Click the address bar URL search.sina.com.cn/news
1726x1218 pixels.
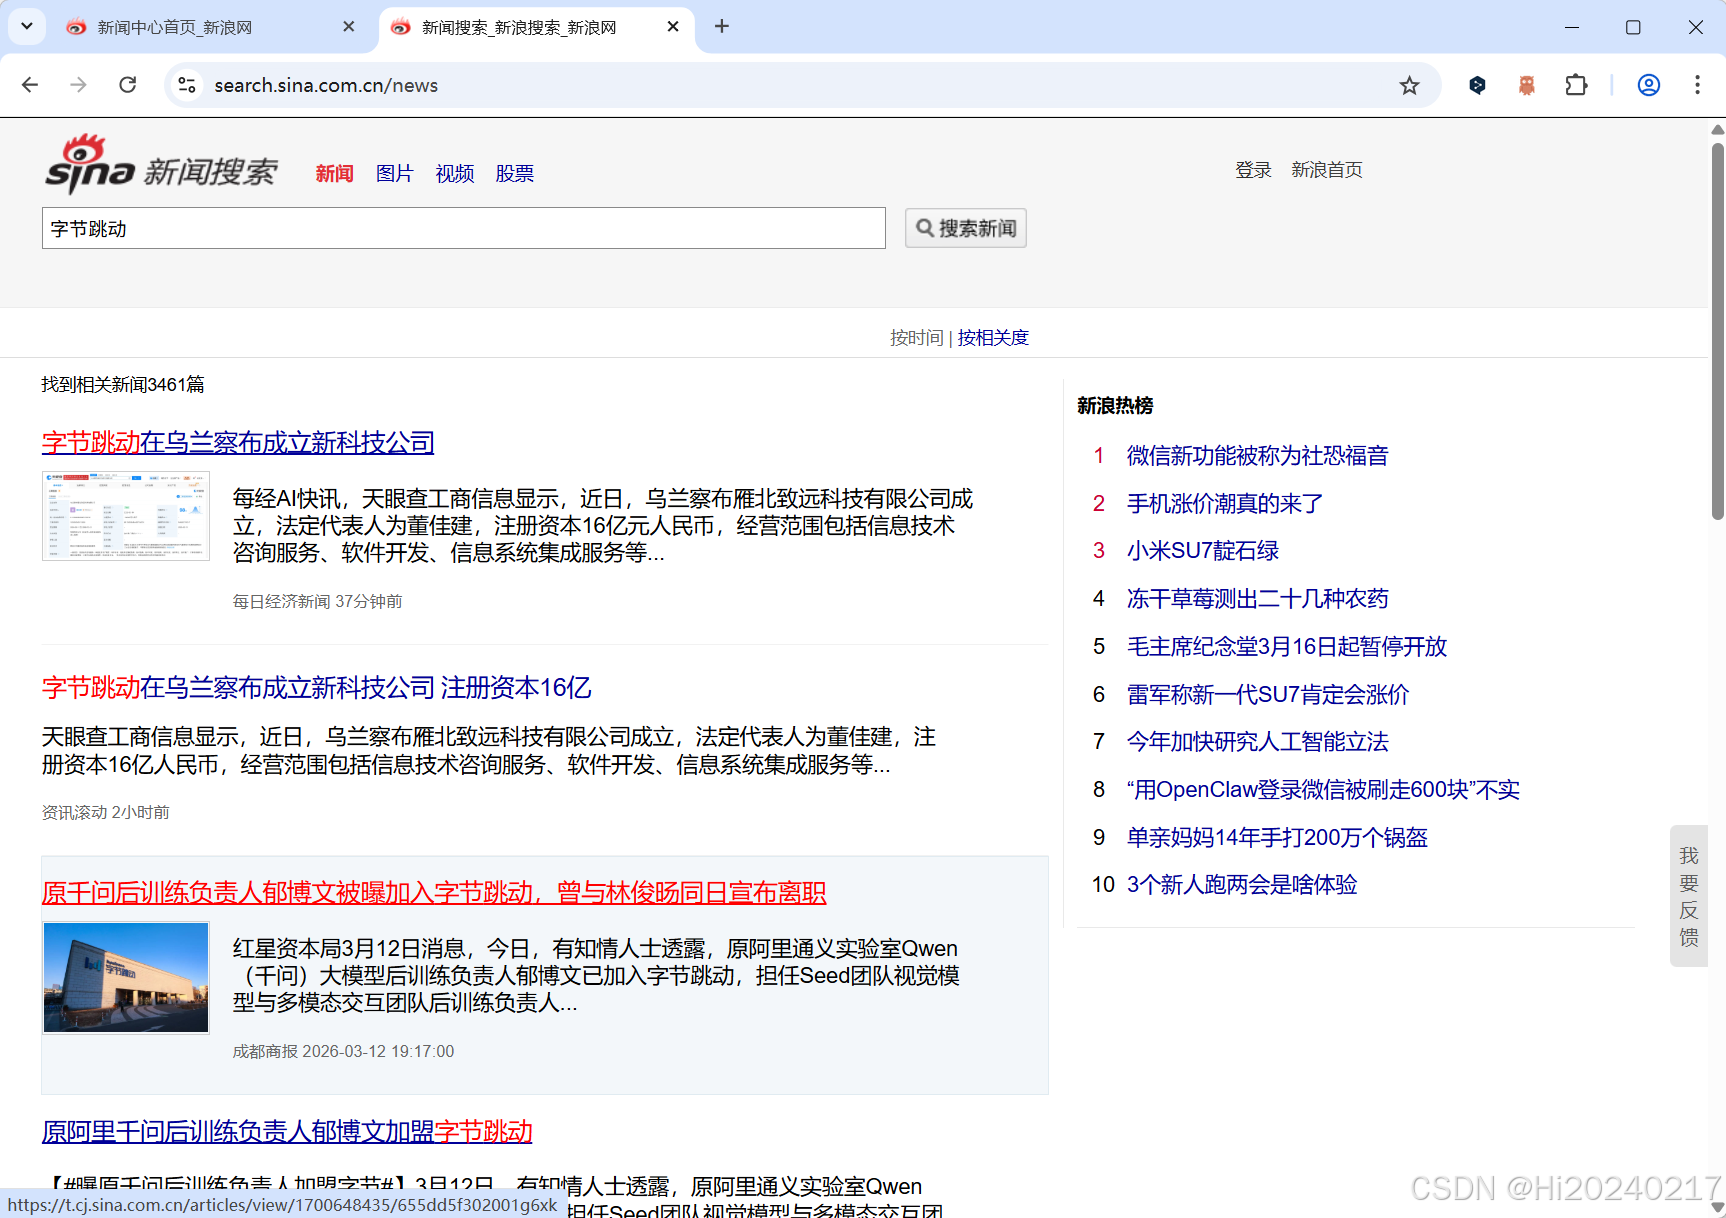[x=326, y=85]
